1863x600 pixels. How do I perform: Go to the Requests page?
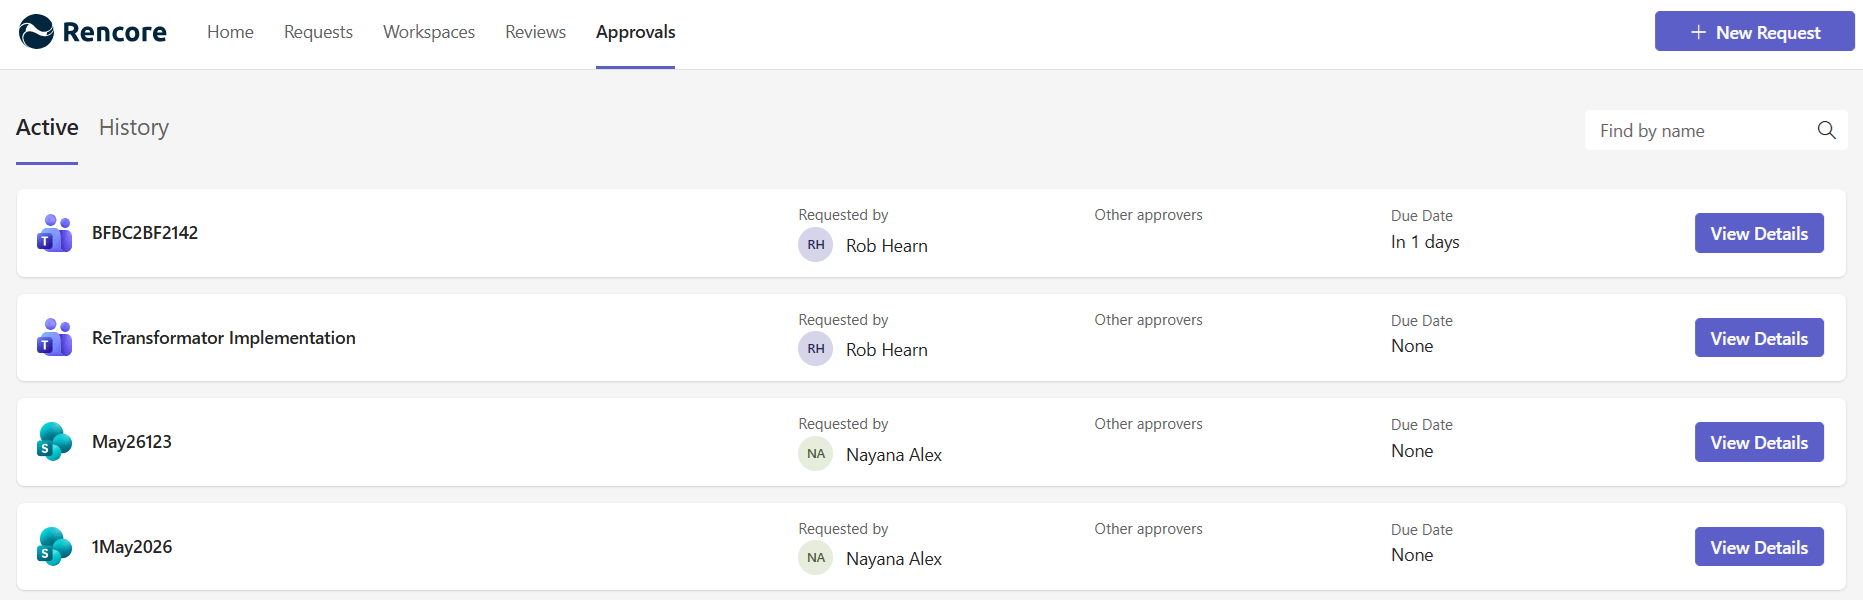(318, 32)
